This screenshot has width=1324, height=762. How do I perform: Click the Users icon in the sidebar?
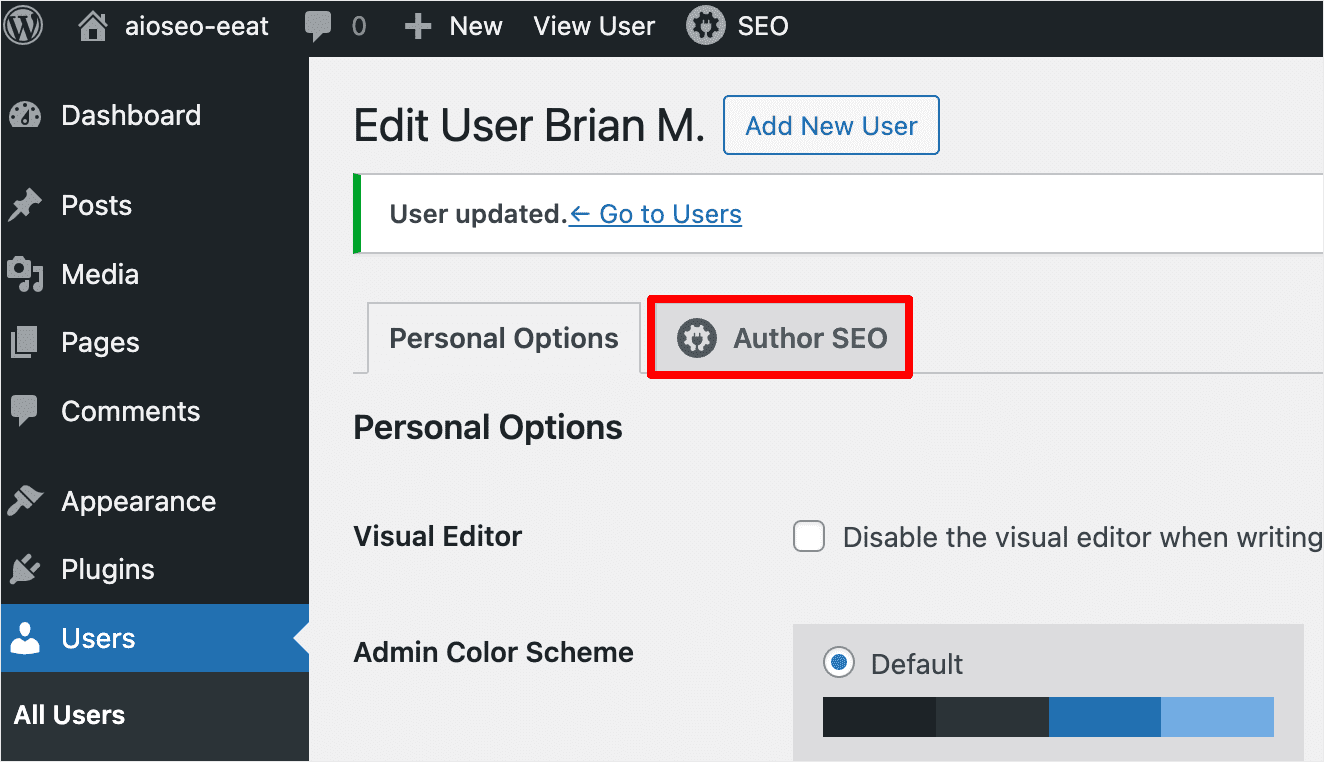tap(25, 638)
